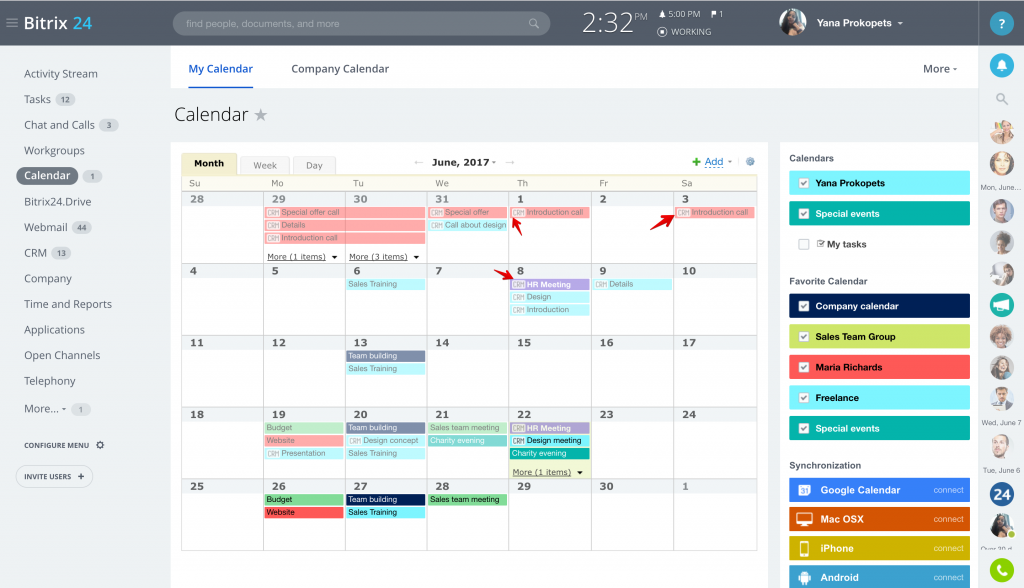The height and width of the screenshot is (588, 1024).
Task: Open the hamburger menu next to Bitrix 24
Action: (x=12, y=23)
